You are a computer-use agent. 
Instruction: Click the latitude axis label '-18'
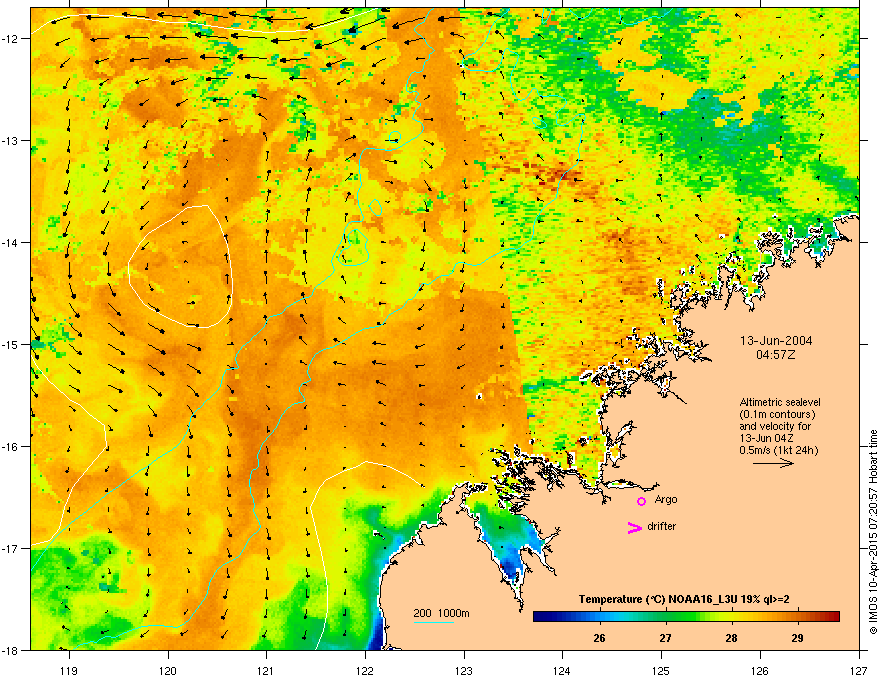pos(10,650)
